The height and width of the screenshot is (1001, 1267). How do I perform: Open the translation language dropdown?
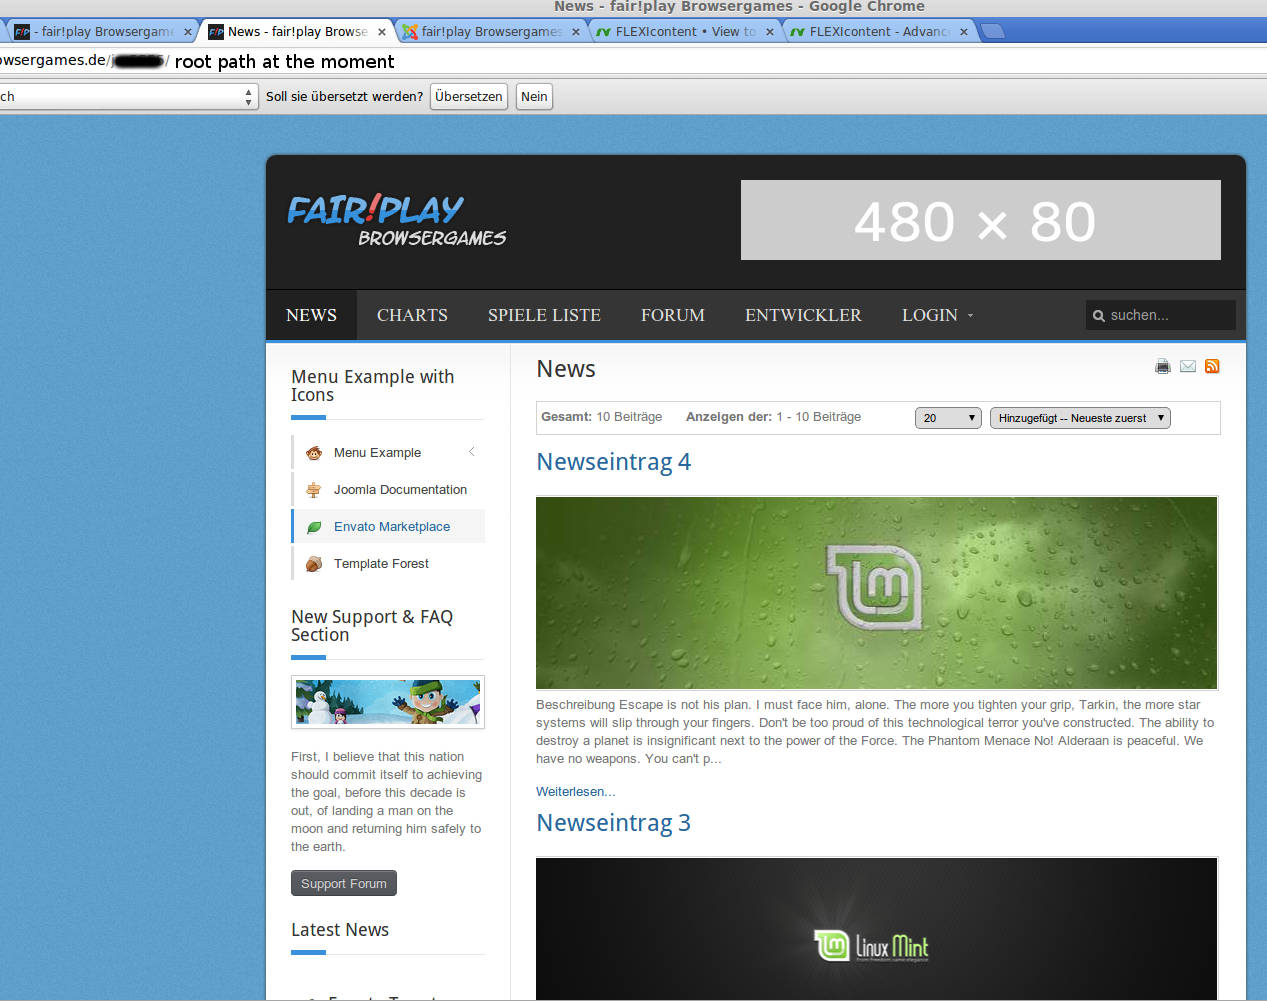(x=128, y=97)
